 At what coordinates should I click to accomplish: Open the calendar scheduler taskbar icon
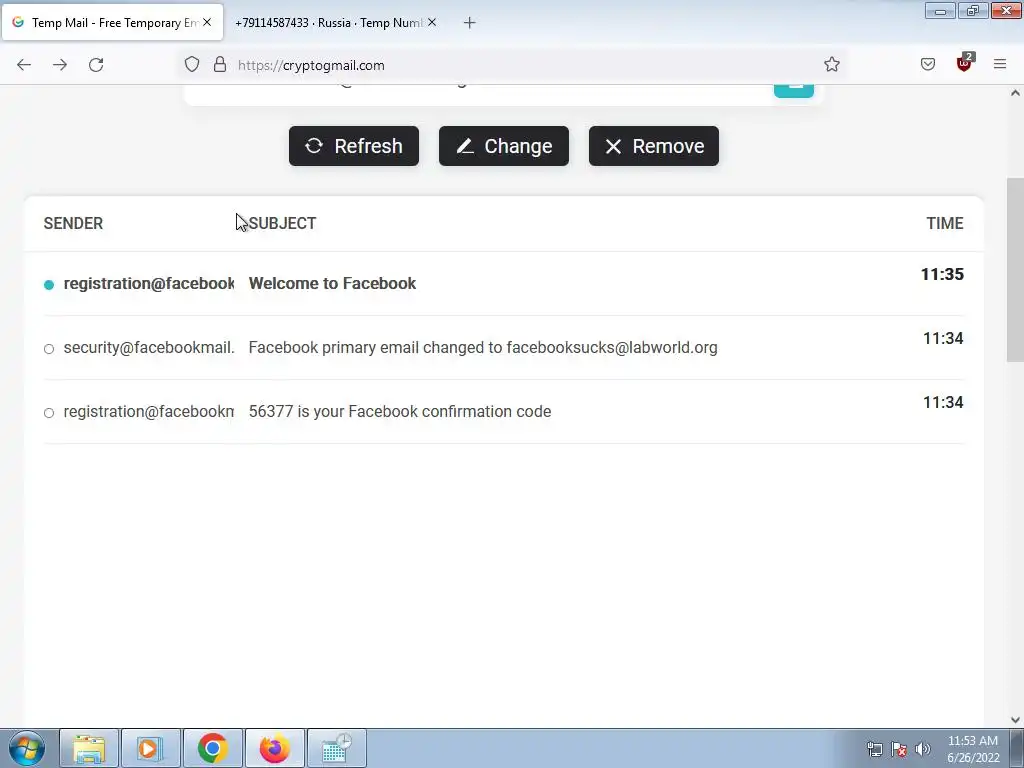pyautogui.click(x=337, y=748)
